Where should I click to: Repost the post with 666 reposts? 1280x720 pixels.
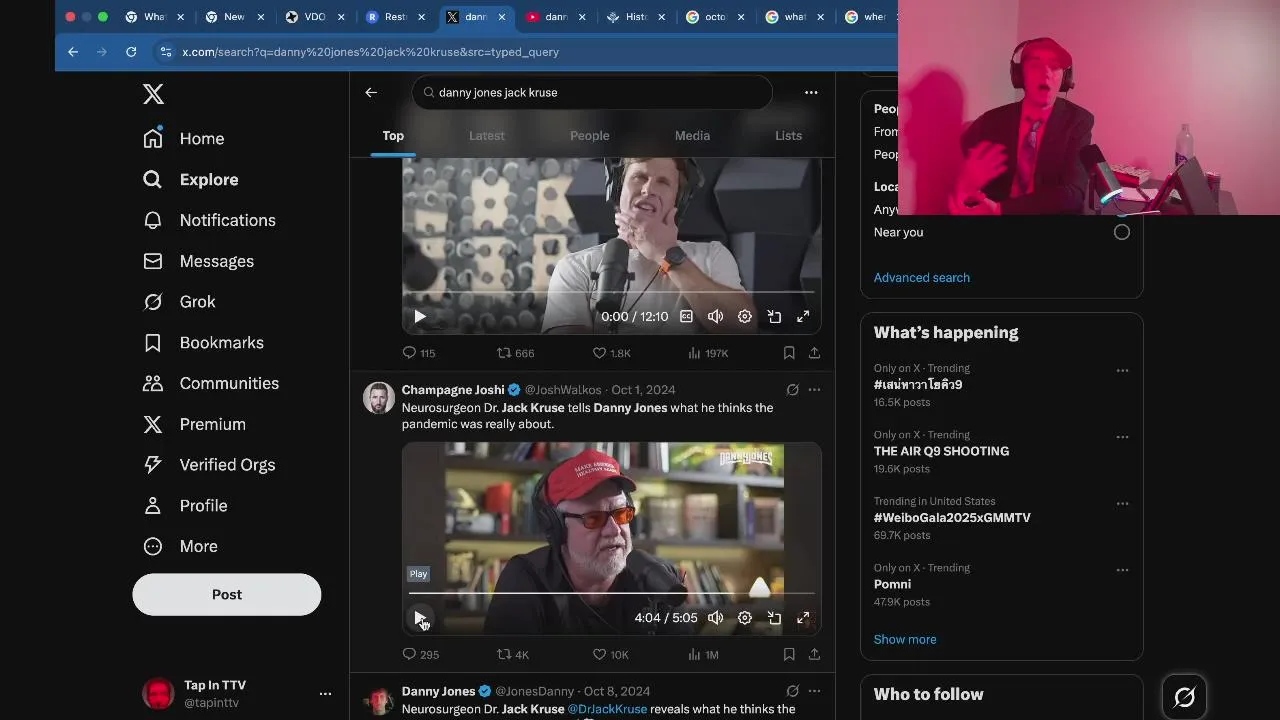[x=515, y=353]
